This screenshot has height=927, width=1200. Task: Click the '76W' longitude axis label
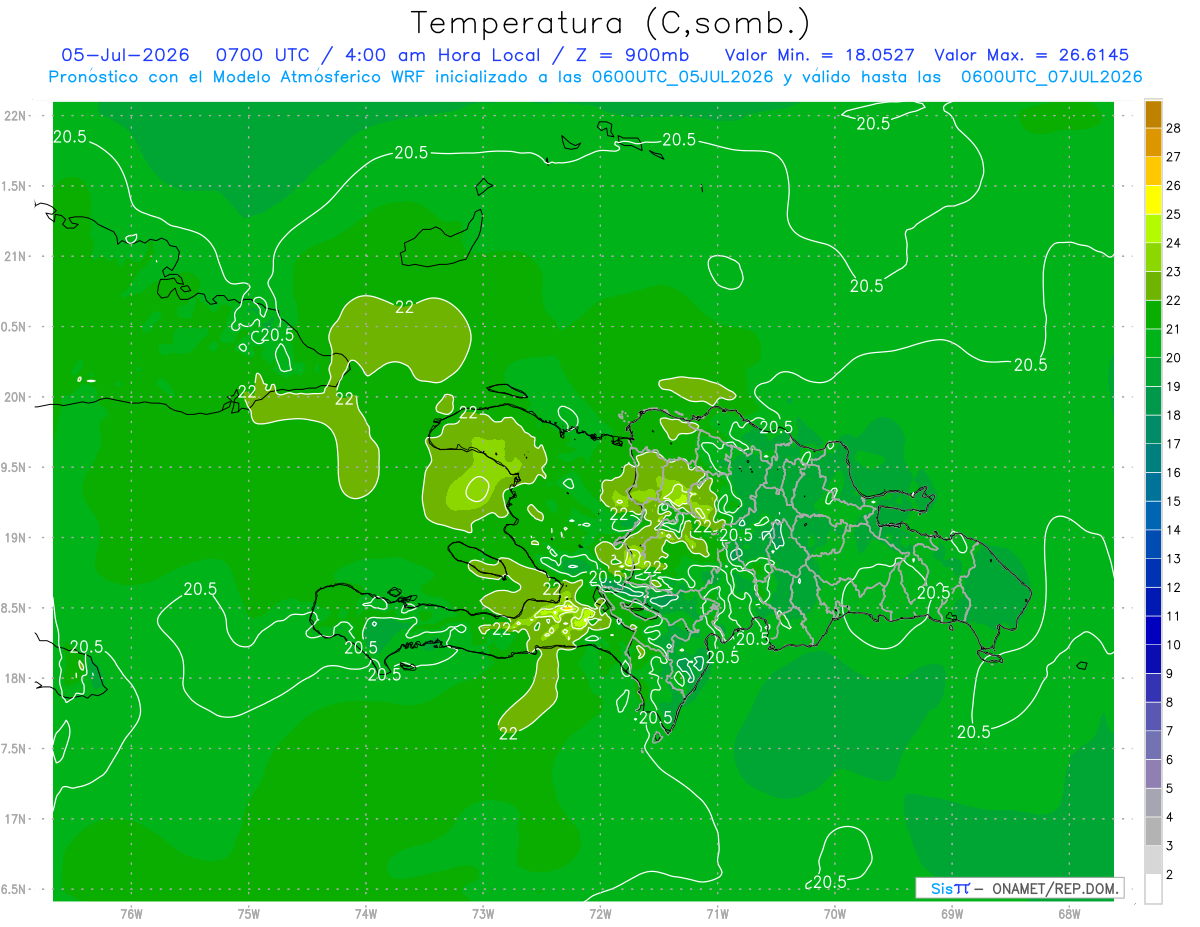(130, 913)
